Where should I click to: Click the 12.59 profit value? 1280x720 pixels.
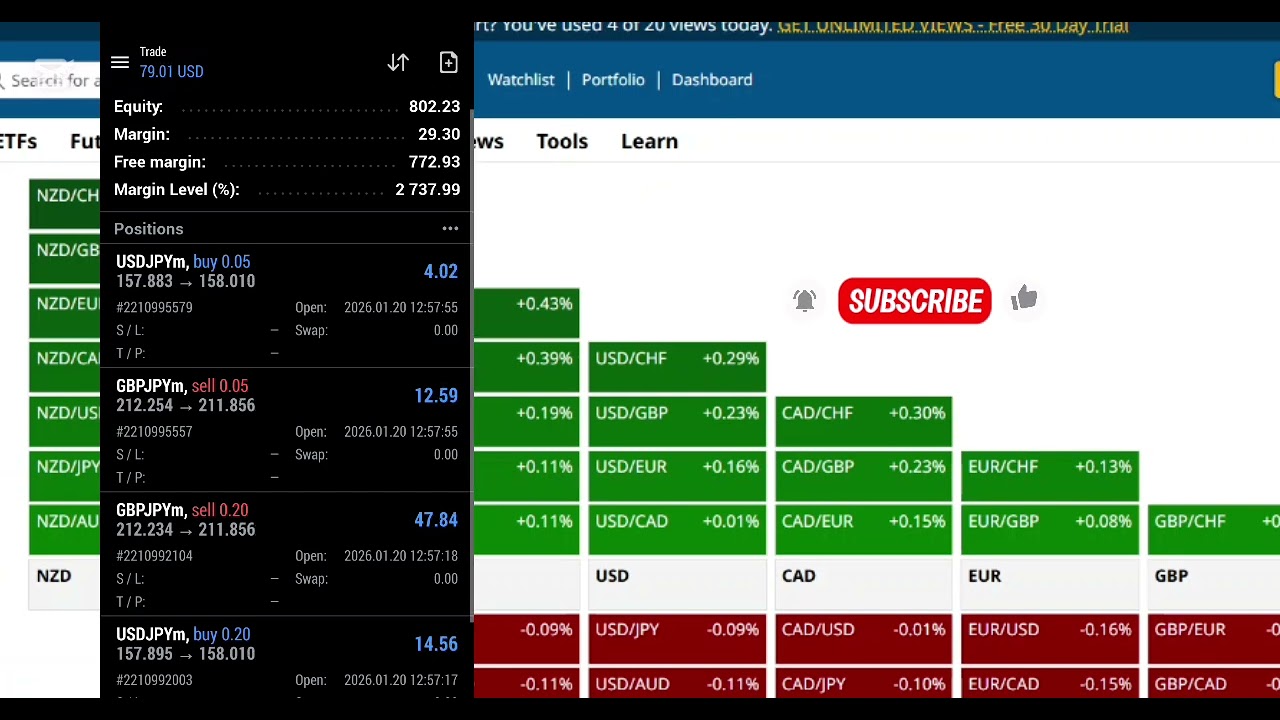tap(436, 396)
